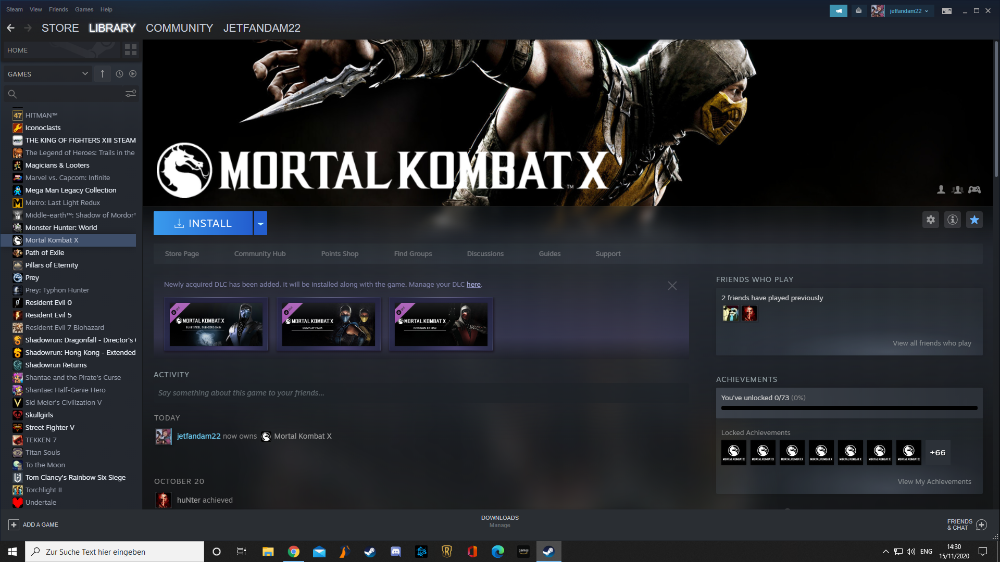The width and height of the screenshot is (1000, 562).
Task: Open Windows Task View button
Action: (241, 552)
